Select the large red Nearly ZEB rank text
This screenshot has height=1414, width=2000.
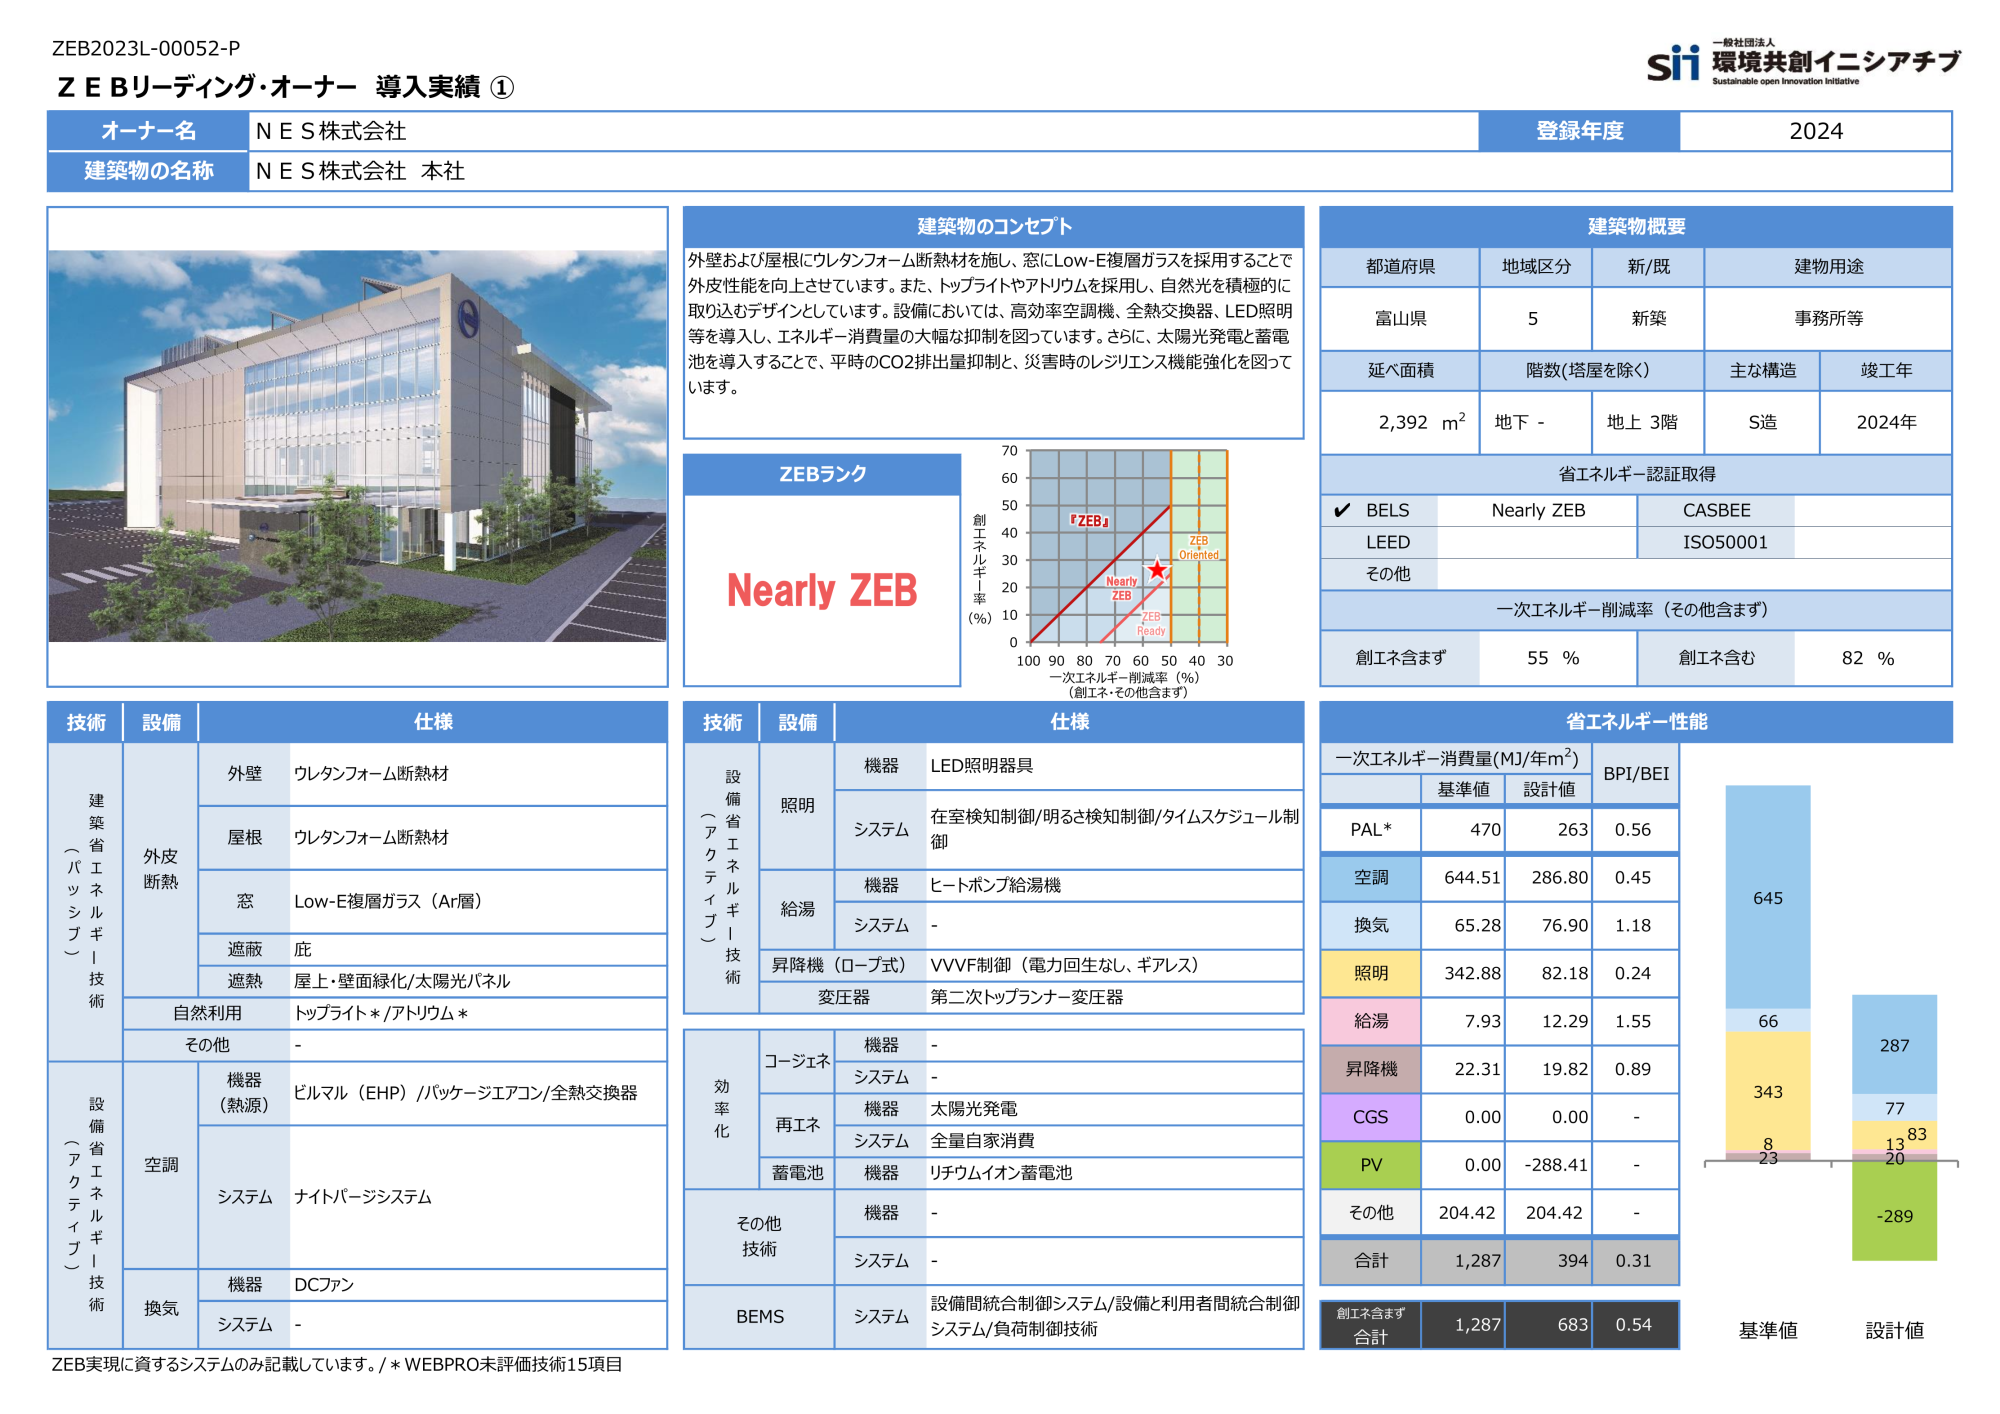pyautogui.click(x=822, y=590)
